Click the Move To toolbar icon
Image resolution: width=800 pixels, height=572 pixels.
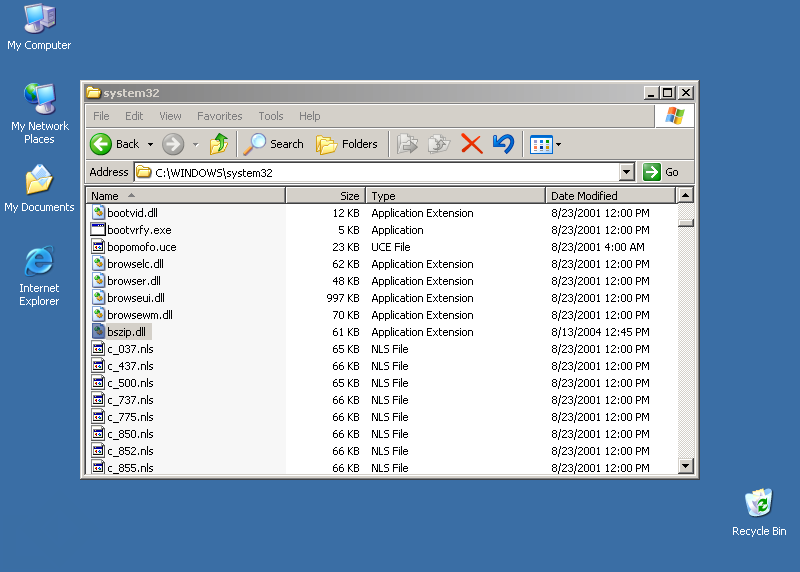coord(407,144)
